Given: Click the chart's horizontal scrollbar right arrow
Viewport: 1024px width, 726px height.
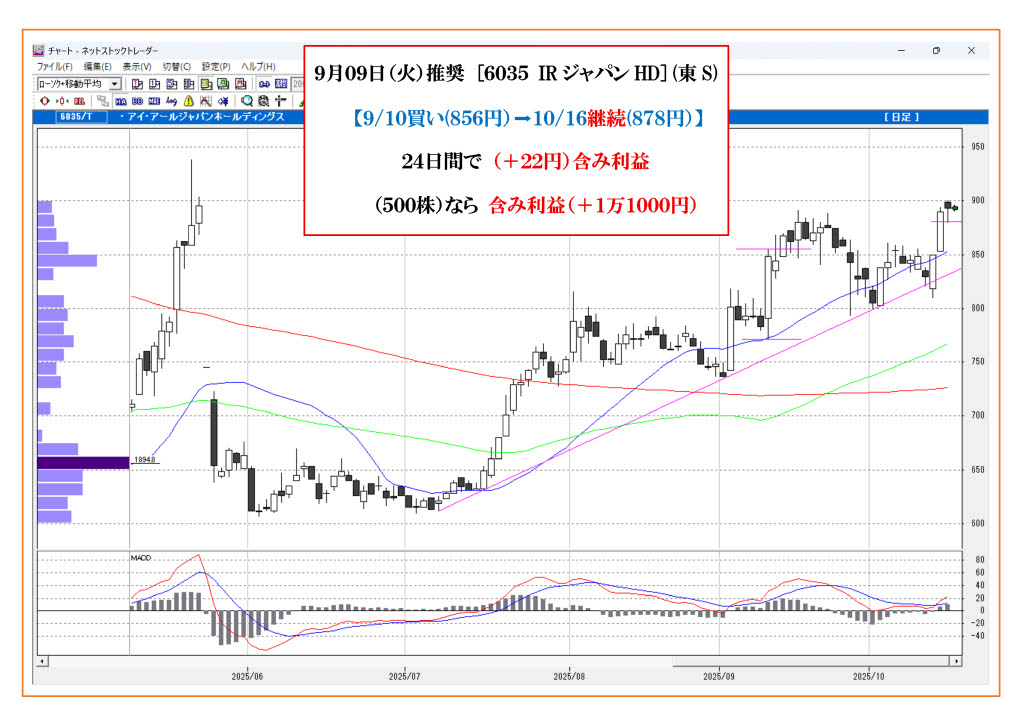Looking at the screenshot, I should tap(957, 661).
